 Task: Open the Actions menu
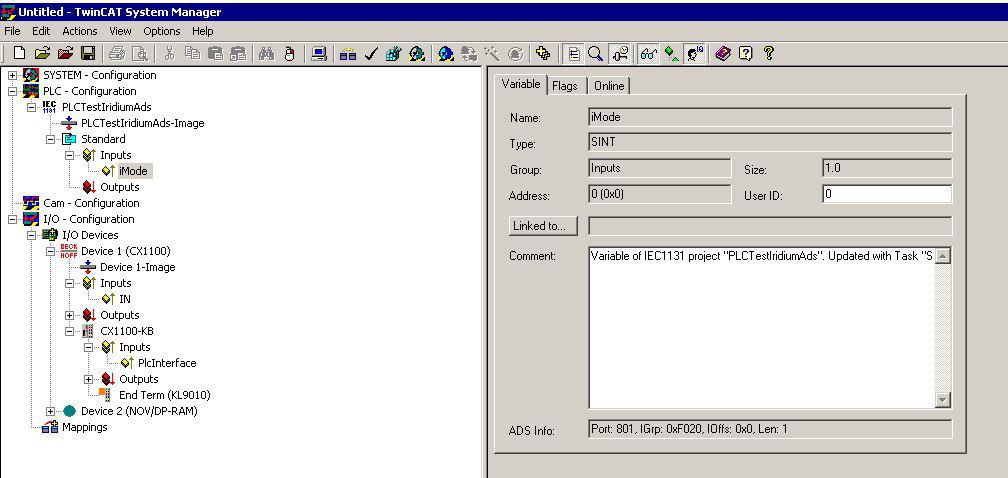pyautogui.click(x=80, y=31)
